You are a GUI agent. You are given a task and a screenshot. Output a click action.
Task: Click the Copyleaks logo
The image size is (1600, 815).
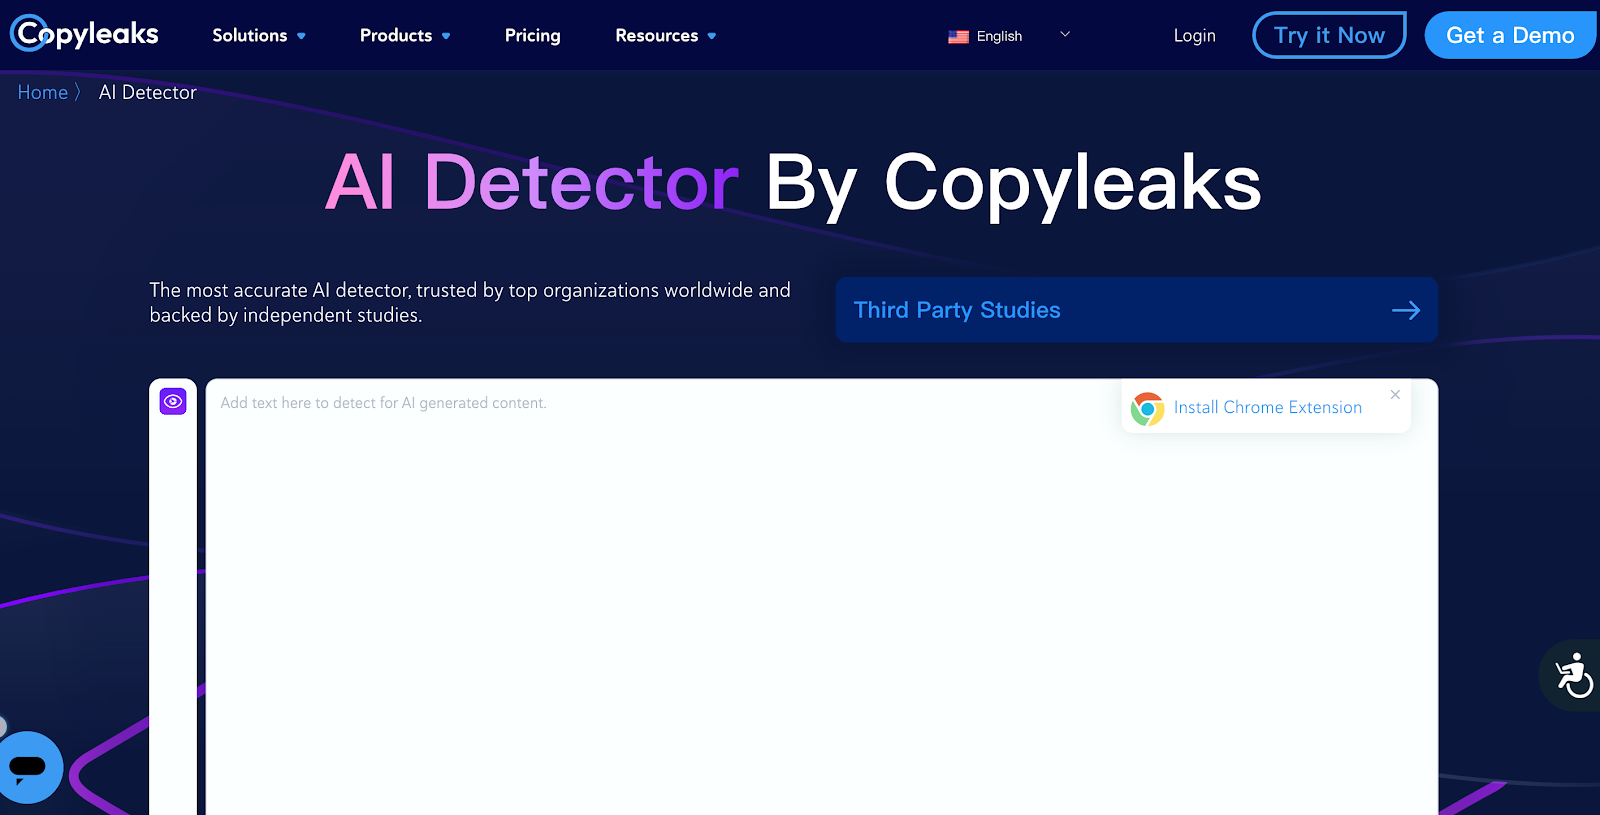(x=84, y=34)
